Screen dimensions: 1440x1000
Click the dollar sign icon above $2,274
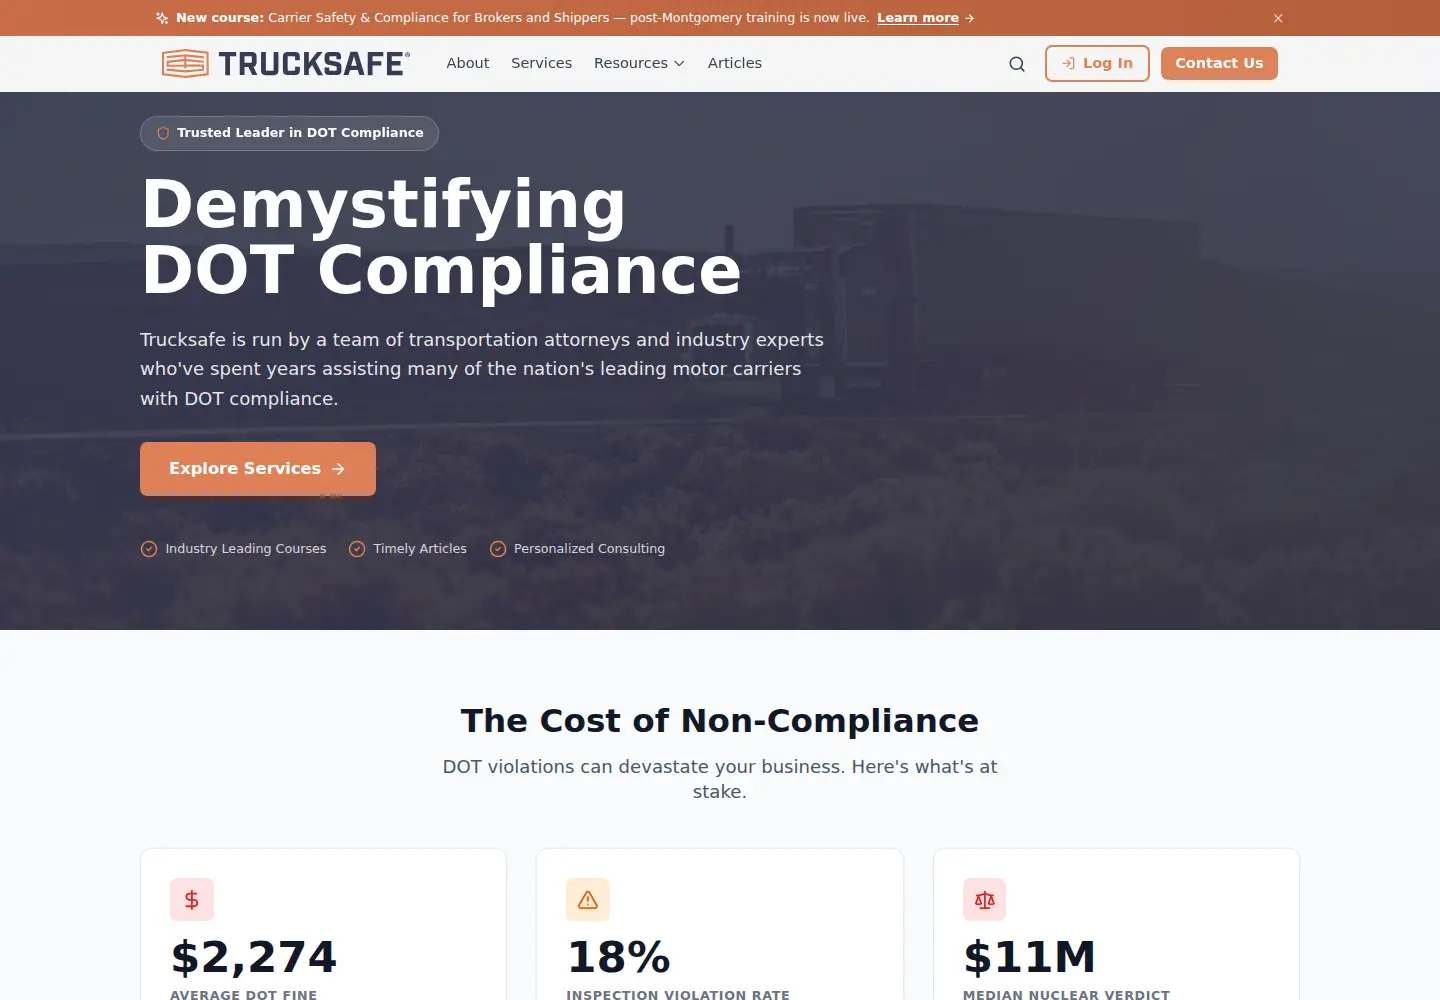pos(192,900)
